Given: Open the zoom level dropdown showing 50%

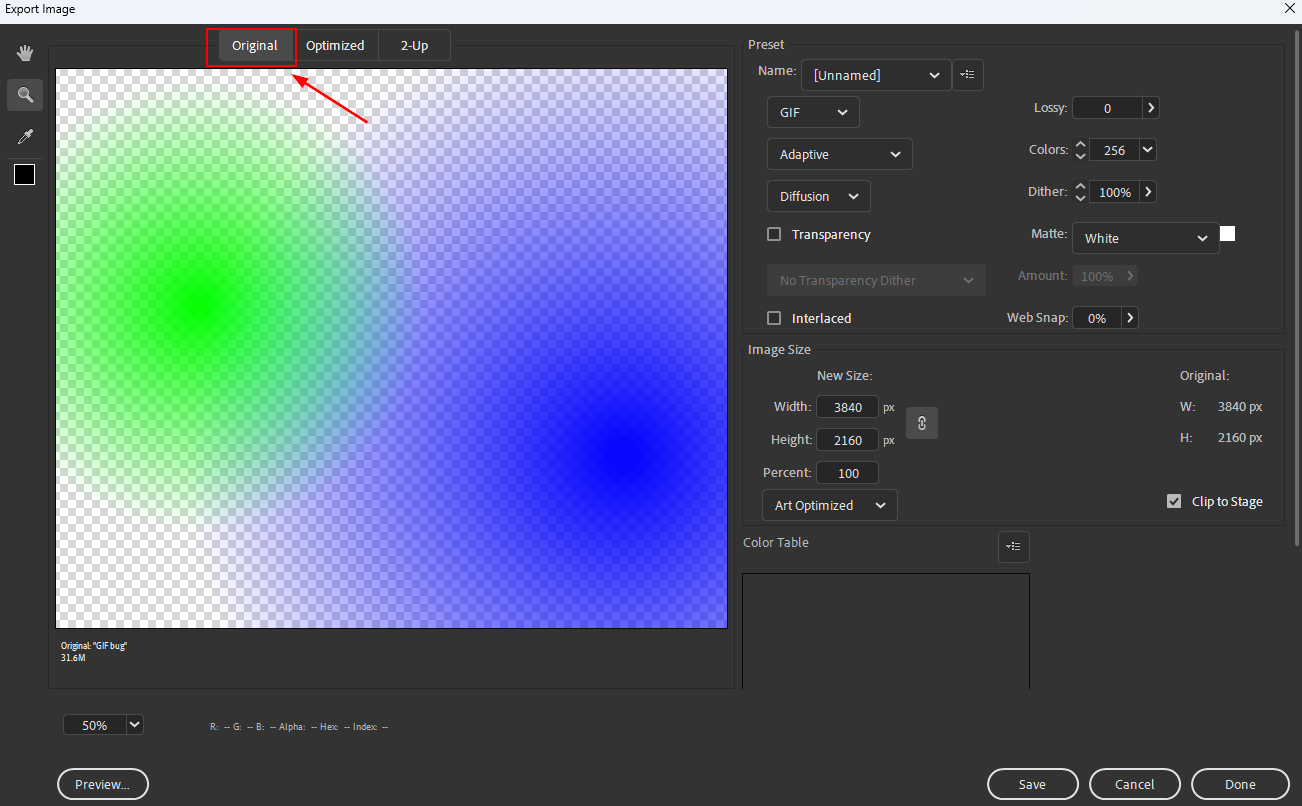Looking at the screenshot, I should click(x=103, y=724).
